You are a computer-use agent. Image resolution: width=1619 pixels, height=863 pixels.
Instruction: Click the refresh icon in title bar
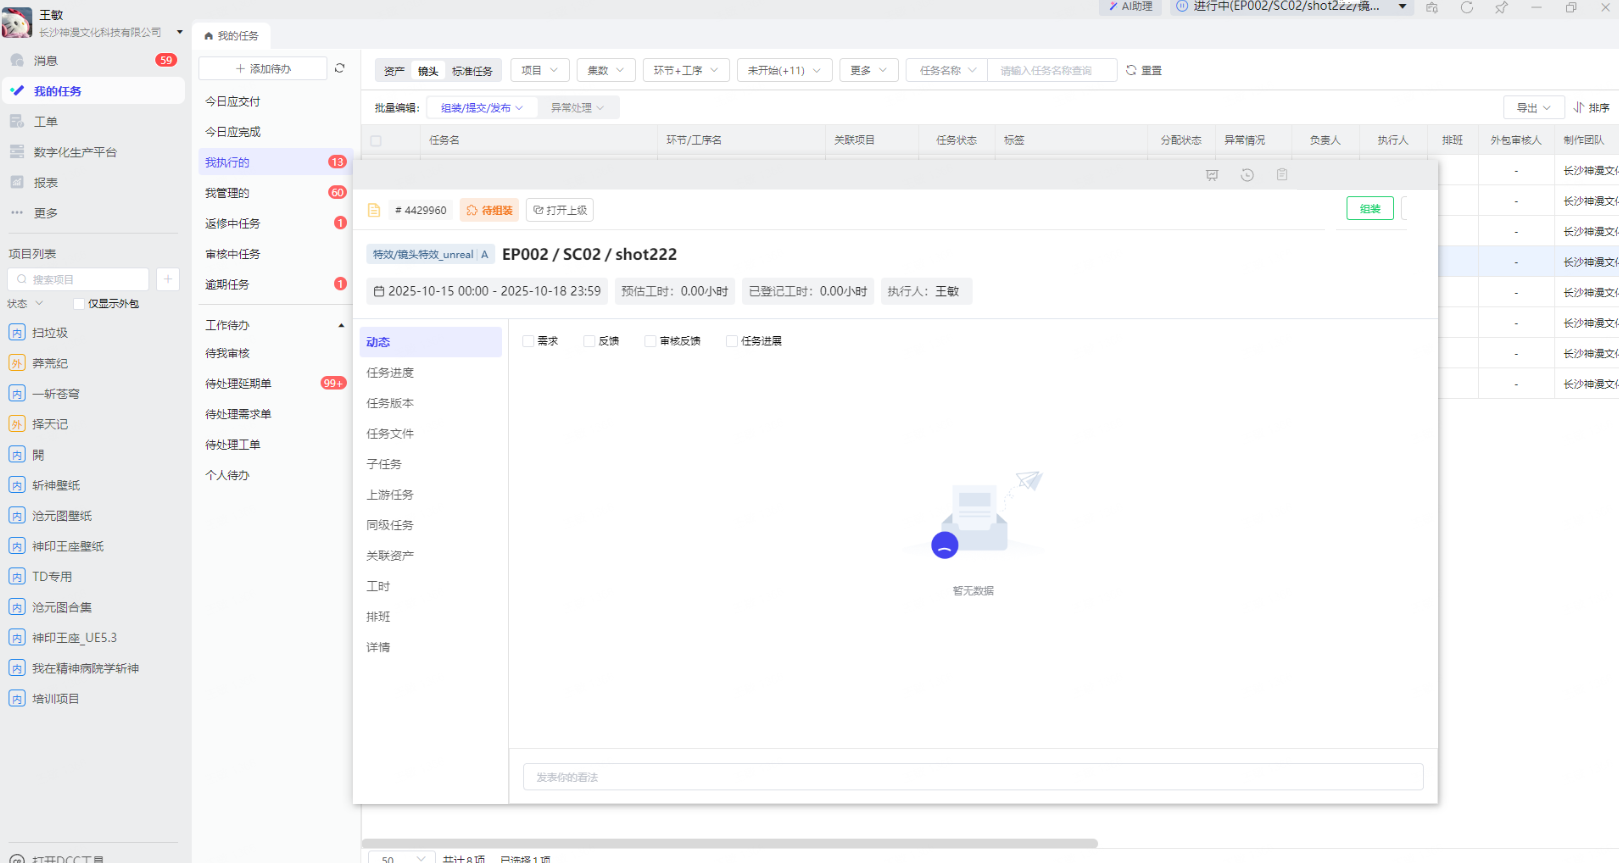tap(1467, 8)
